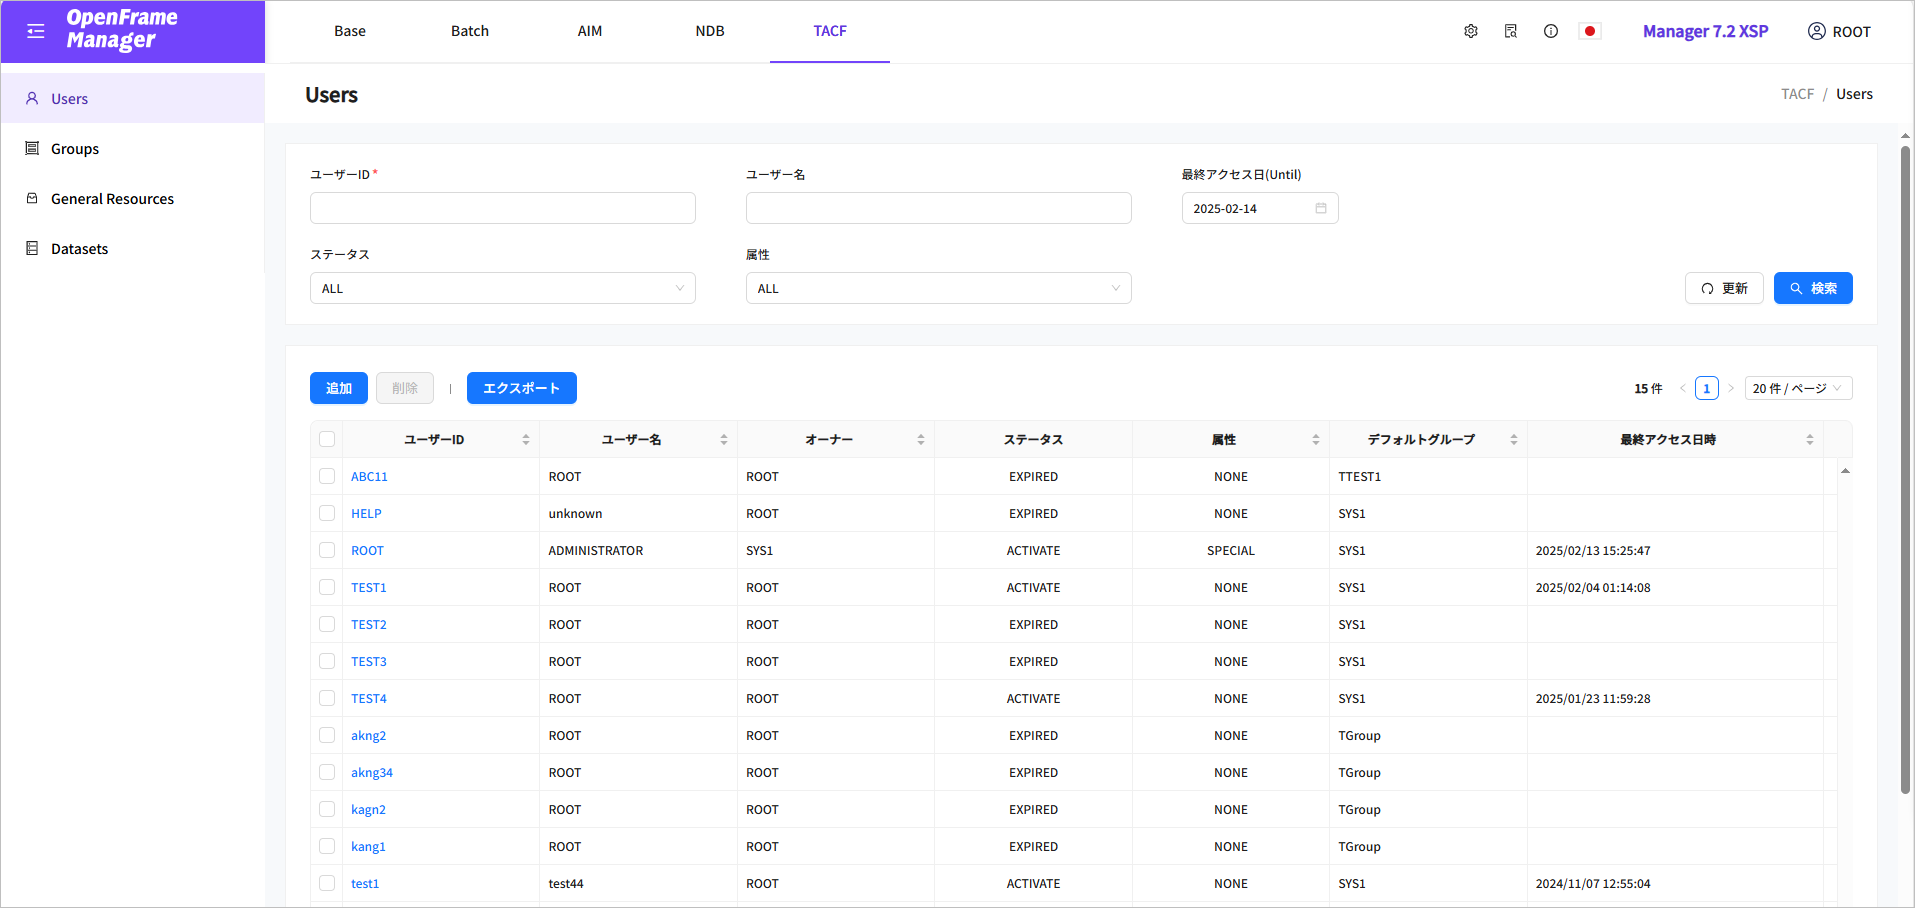This screenshot has width=1915, height=908.
Task: Collapse sidebar using the hamburger menu icon
Action: 36,31
